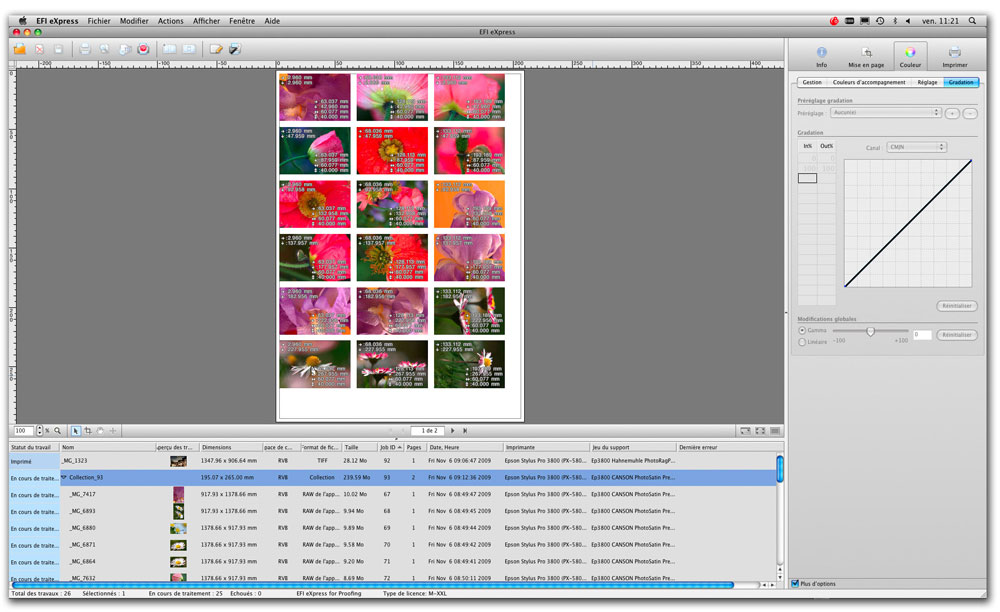
Task: Switch to the Gestion tab
Action: pyautogui.click(x=812, y=82)
